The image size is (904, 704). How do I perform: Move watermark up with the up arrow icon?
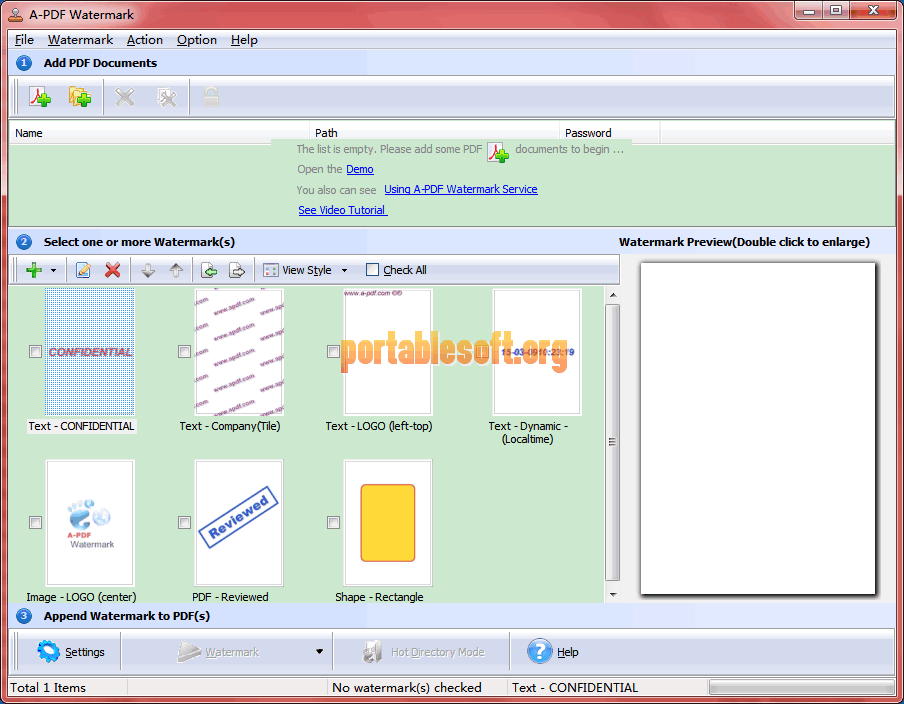[176, 270]
